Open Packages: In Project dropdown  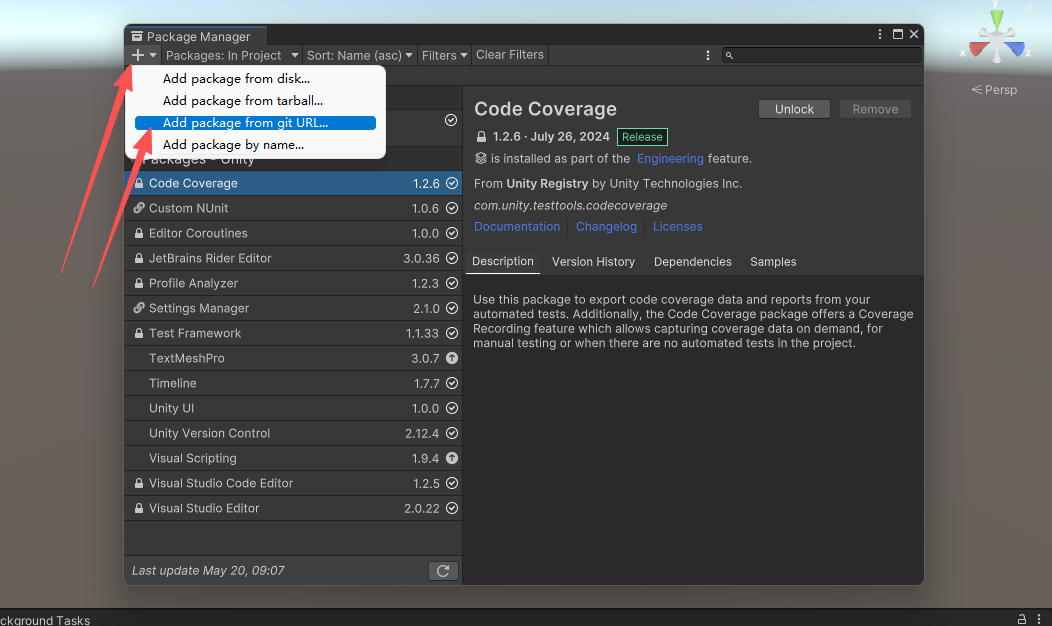point(231,55)
